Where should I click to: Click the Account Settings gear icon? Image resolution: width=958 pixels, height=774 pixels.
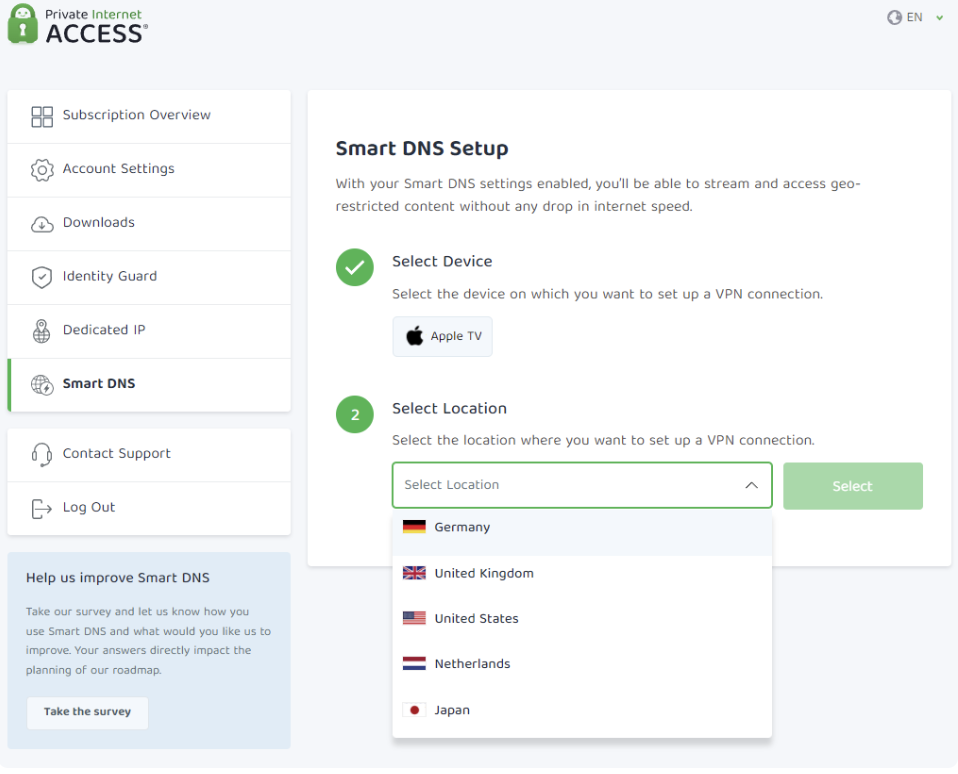click(42, 170)
